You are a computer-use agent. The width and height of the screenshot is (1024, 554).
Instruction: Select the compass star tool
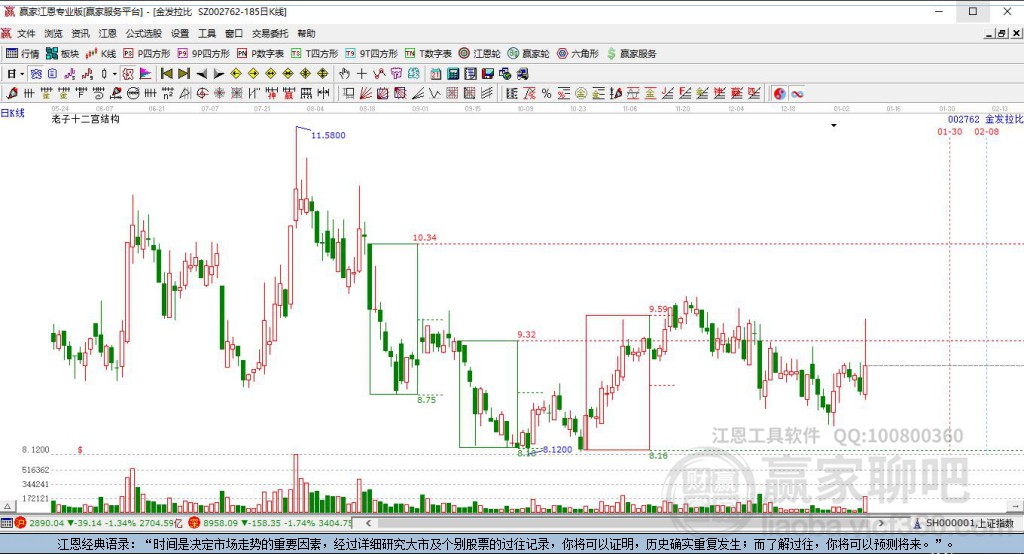[x=219, y=93]
